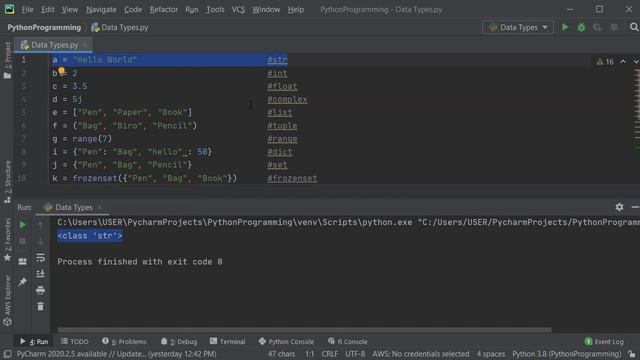This screenshot has width=640, height=360.
Task: Click the PyCharm 2020.2.5 available update message
Action: [x=116, y=354]
